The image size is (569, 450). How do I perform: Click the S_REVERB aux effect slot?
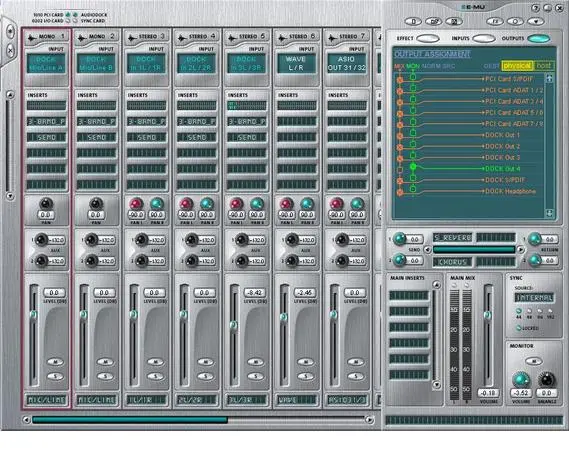[453, 238]
